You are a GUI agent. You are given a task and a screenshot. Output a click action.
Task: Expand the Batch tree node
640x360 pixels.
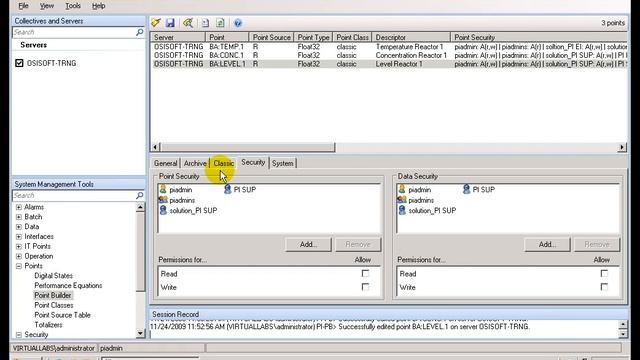19,217
